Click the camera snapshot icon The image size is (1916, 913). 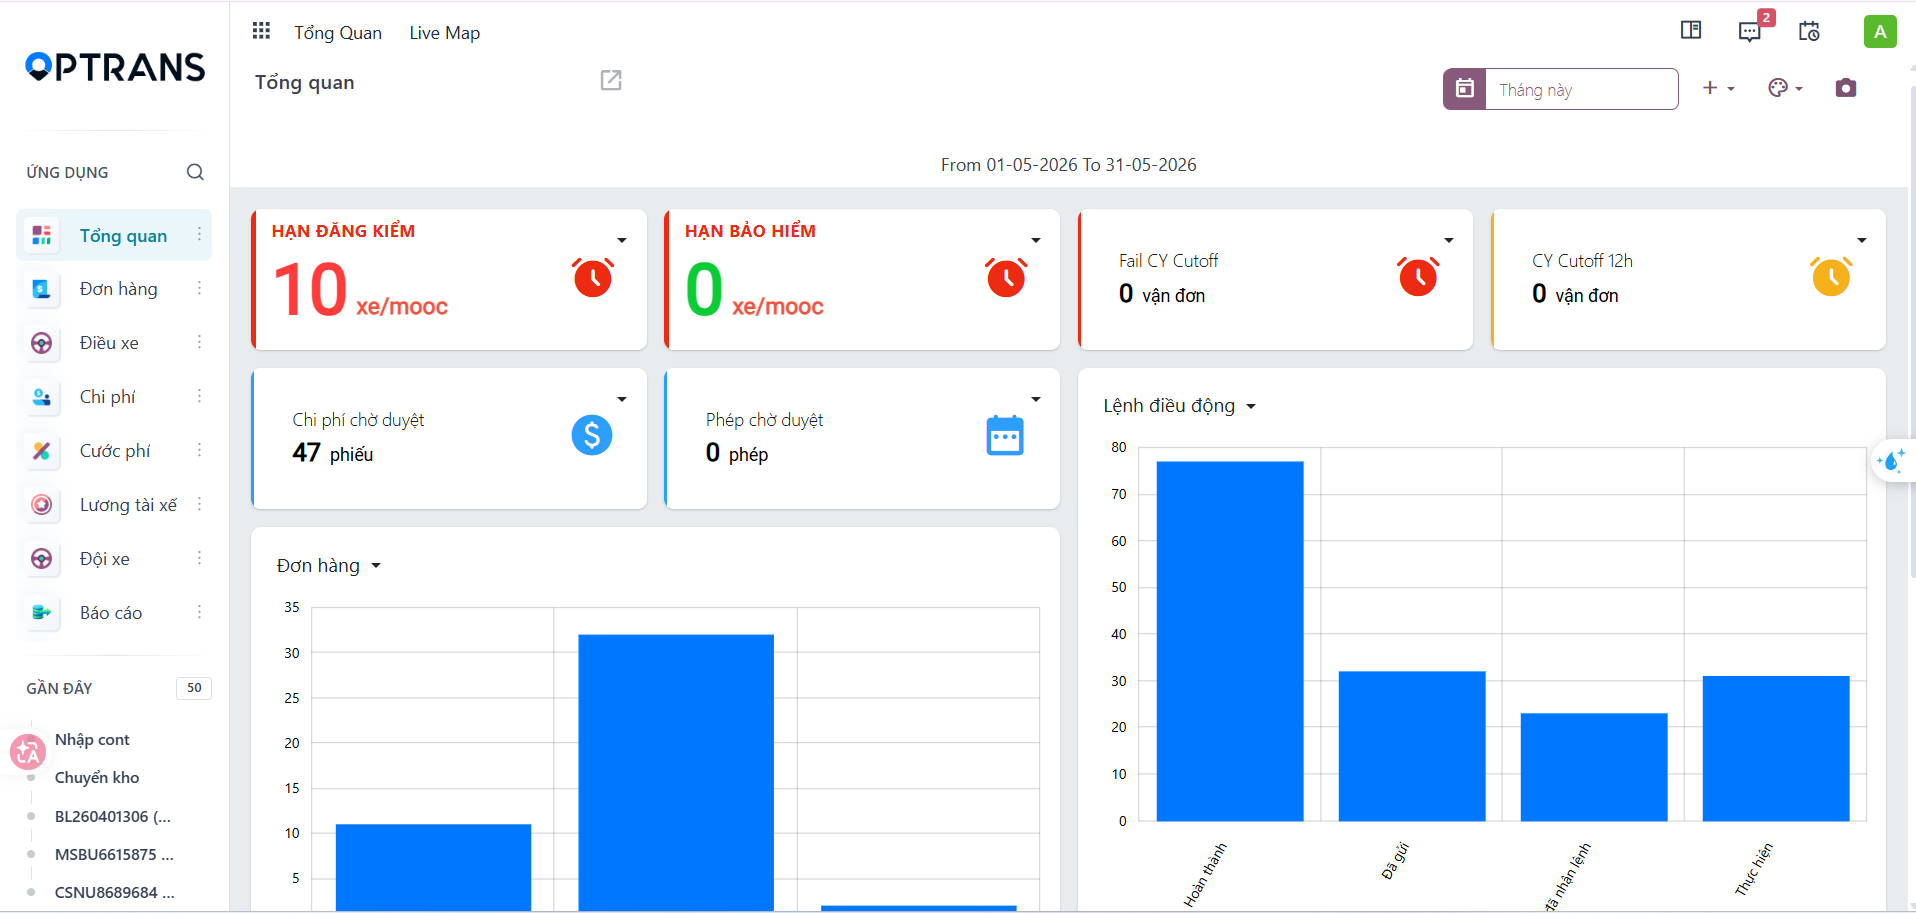pyautogui.click(x=1846, y=88)
